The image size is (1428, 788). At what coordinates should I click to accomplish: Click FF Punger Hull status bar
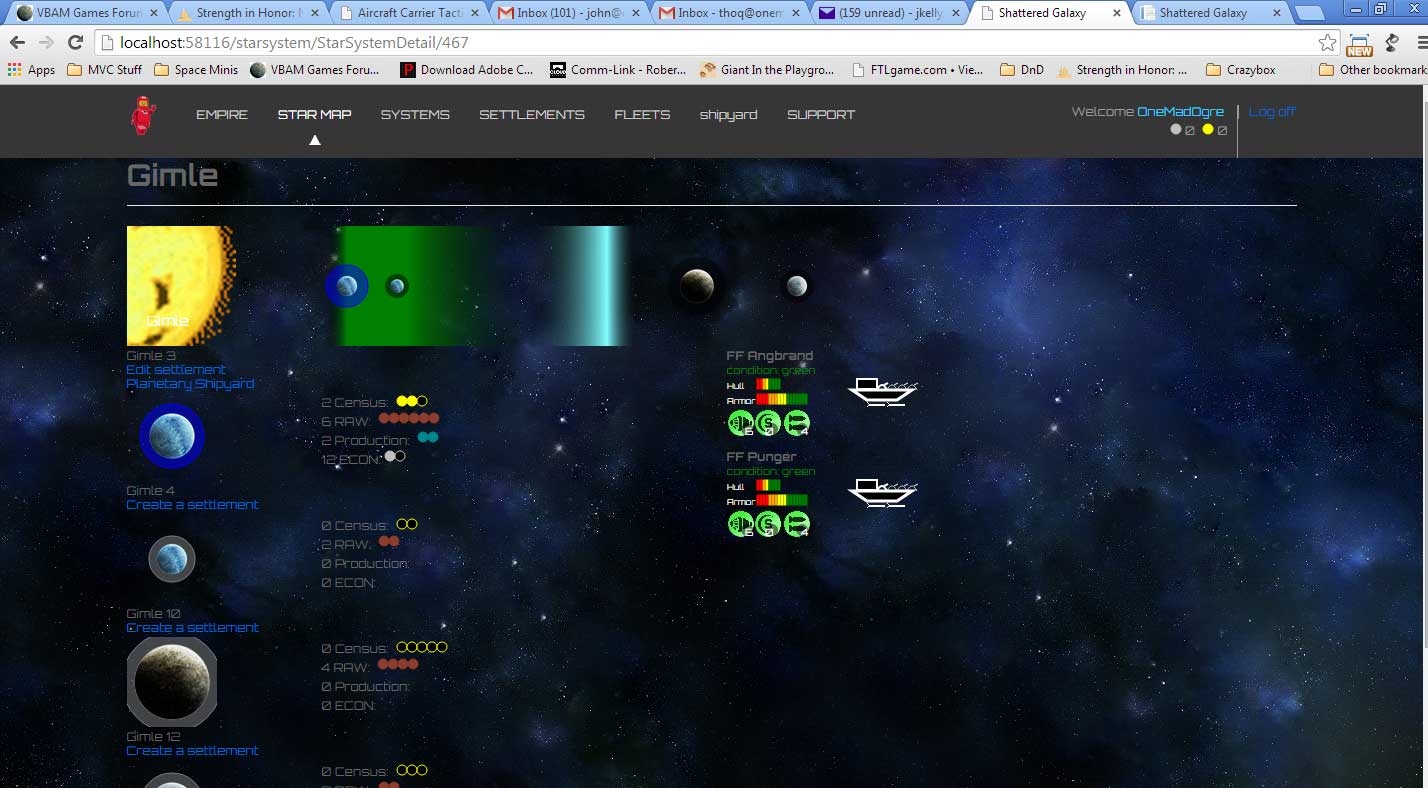click(x=768, y=485)
